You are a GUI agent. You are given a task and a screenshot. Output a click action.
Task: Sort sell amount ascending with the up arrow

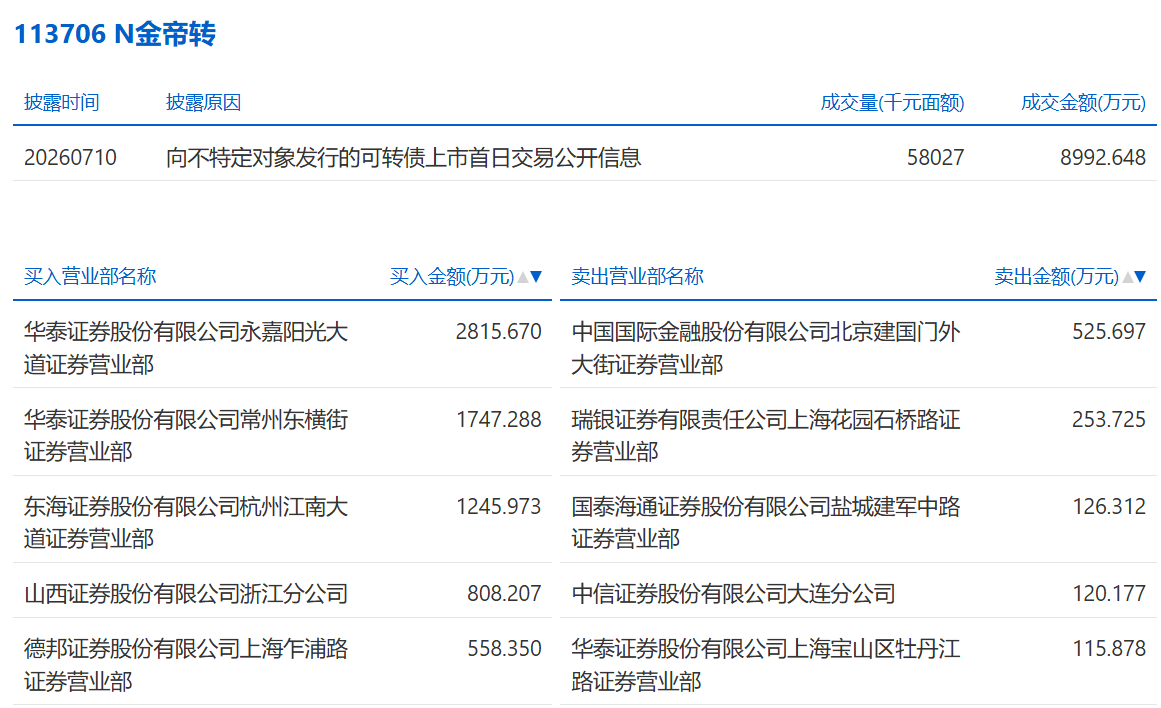click(x=1127, y=277)
